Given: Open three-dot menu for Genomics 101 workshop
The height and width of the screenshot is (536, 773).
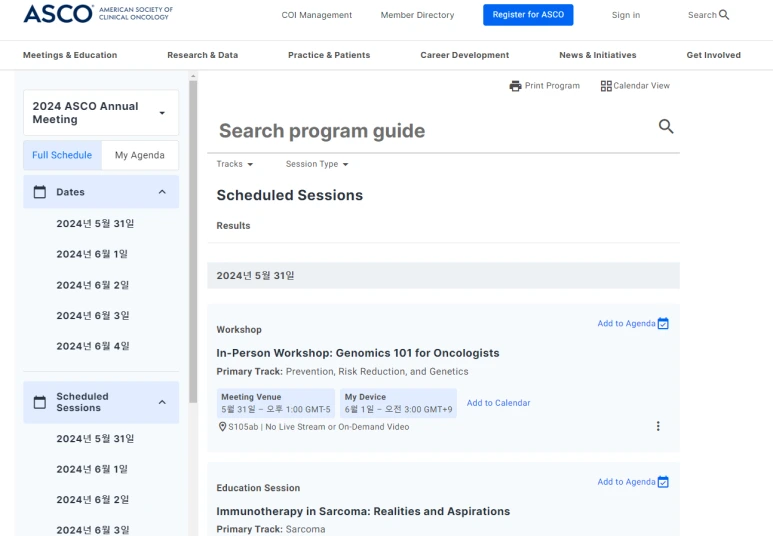Looking at the screenshot, I should coord(658,426).
